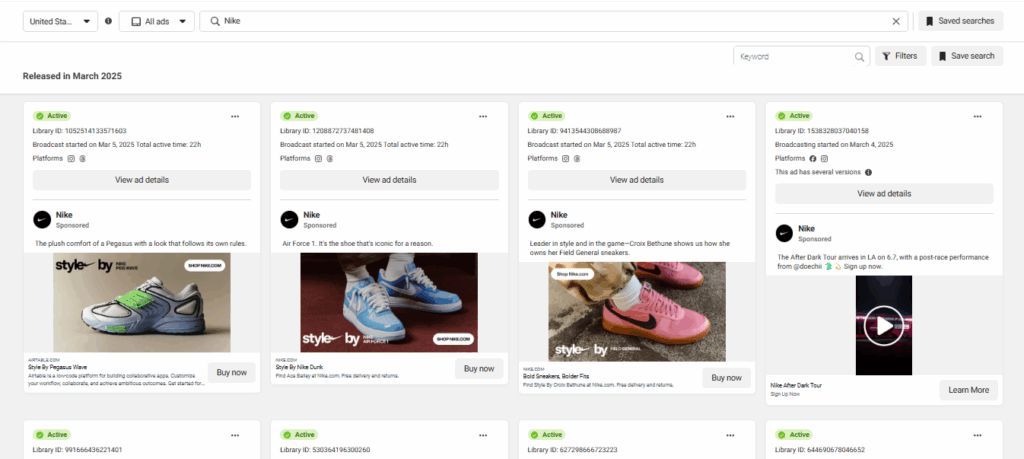Open three-dot menu for ad 644690678046652
The height and width of the screenshot is (459, 1024).
point(977,435)
